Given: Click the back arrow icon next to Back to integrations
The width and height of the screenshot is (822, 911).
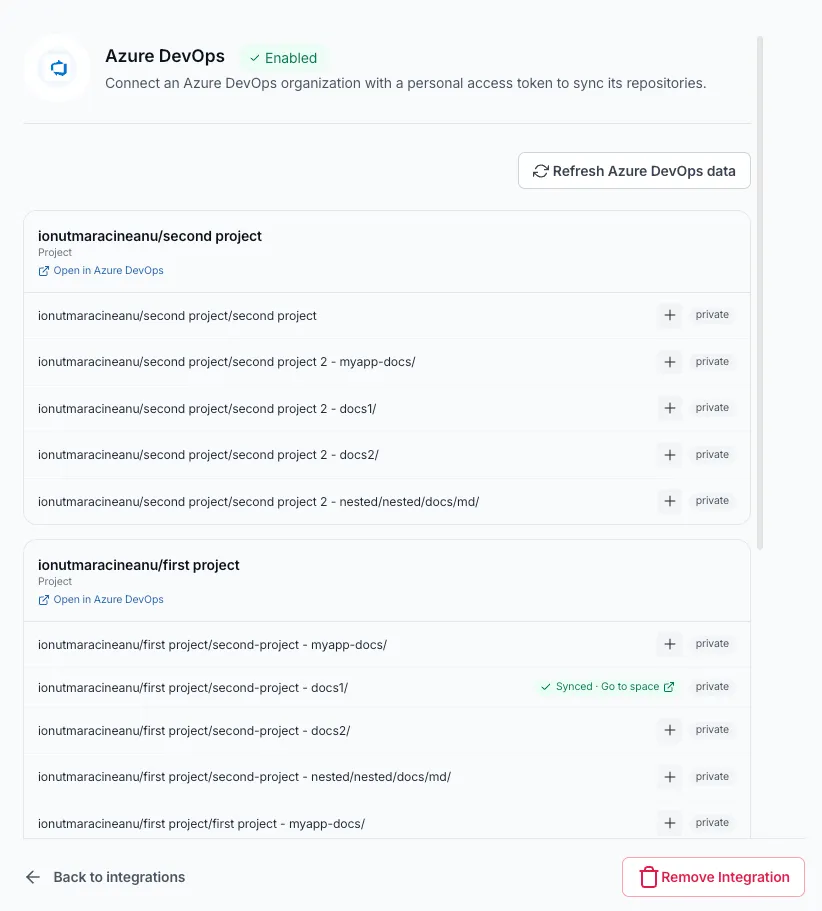Looking at the screenshot, I should (33, 877).
